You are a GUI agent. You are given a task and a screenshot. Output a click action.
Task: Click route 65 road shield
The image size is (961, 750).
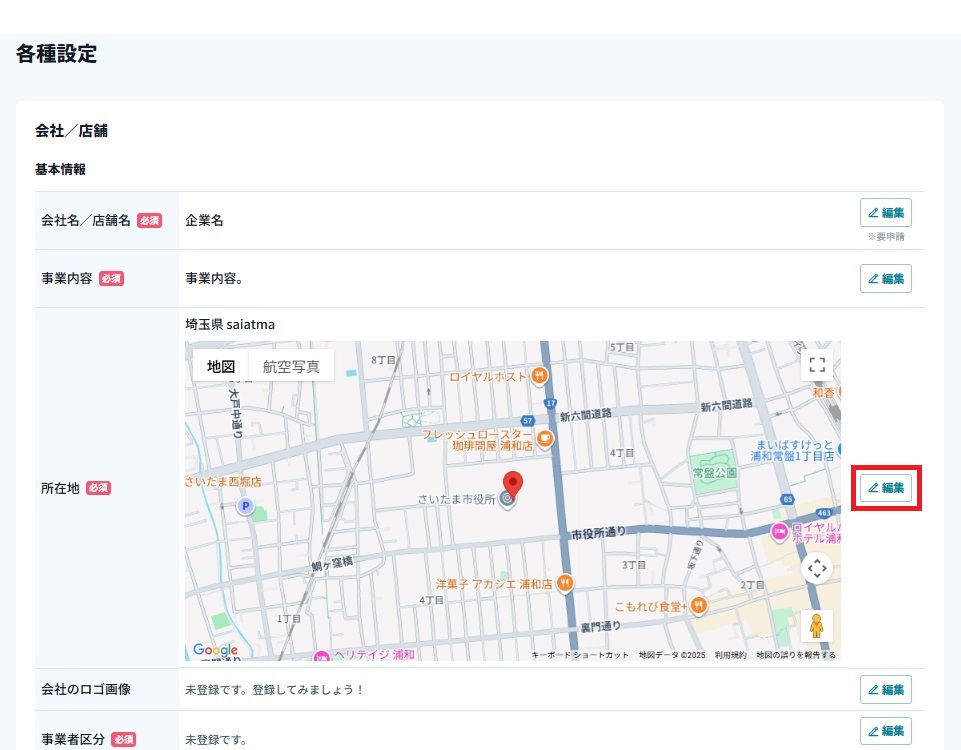[788, 499]
